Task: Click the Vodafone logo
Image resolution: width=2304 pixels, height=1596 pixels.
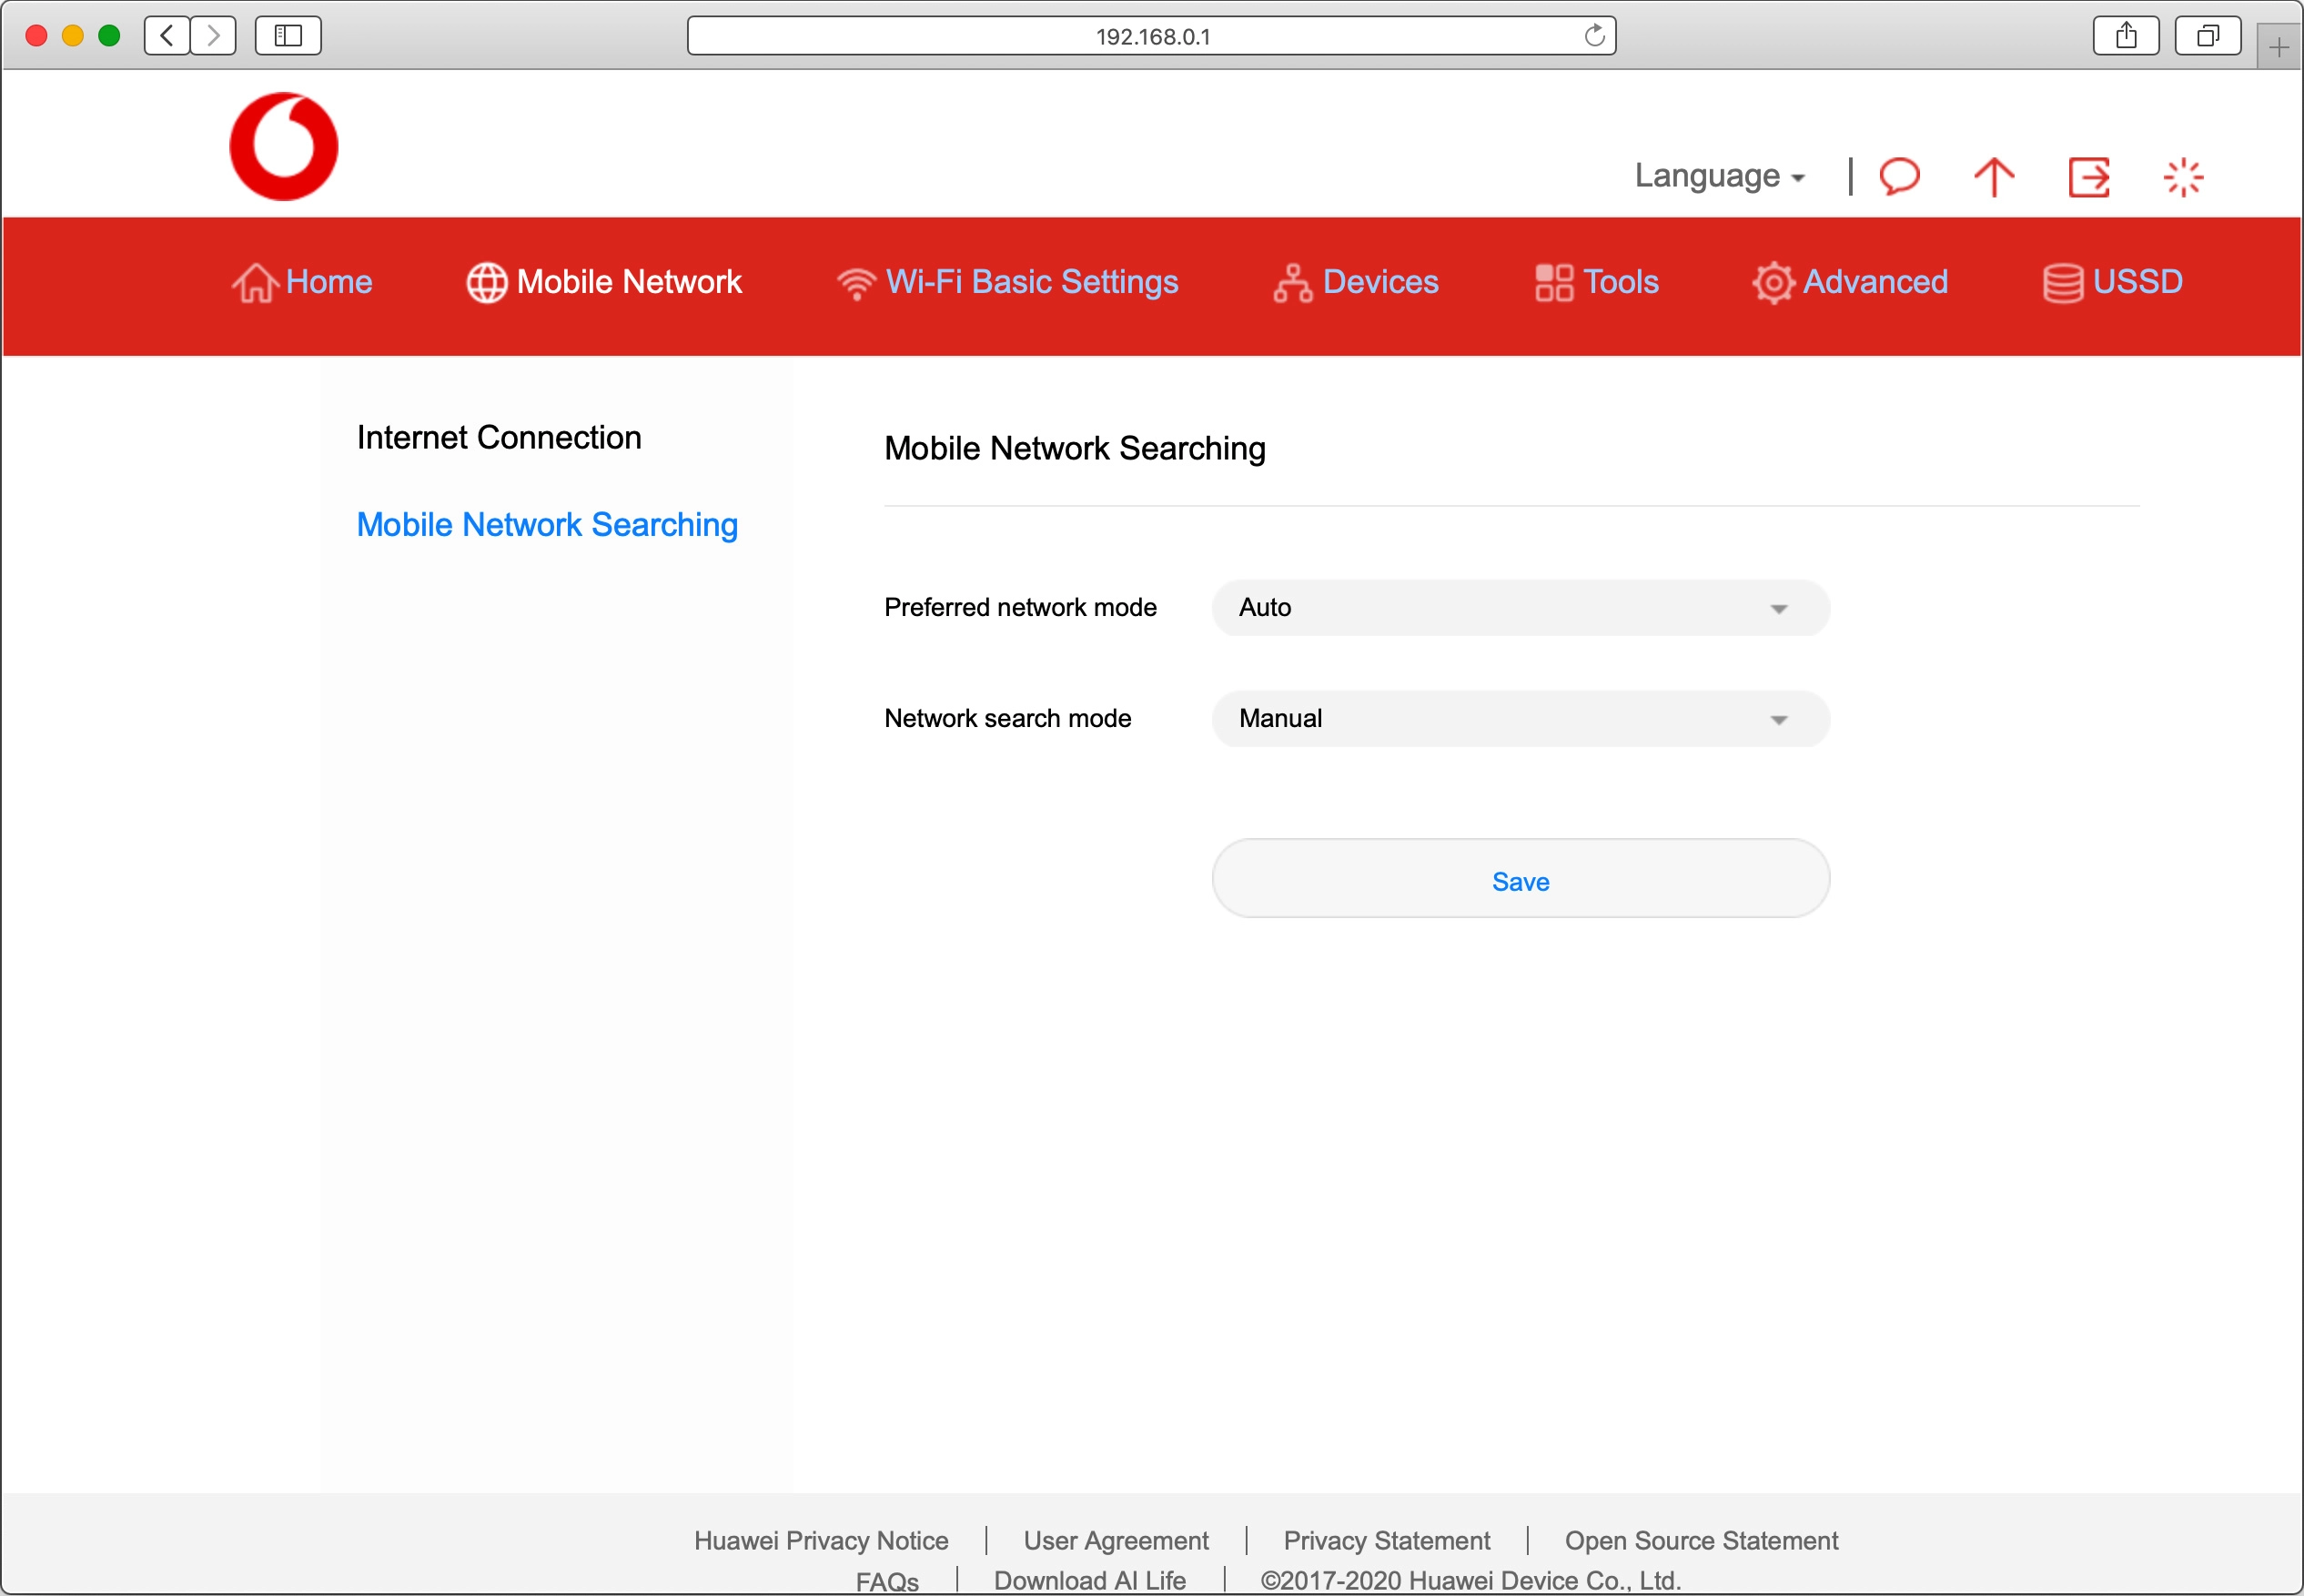Action: (x=284, y=147)
